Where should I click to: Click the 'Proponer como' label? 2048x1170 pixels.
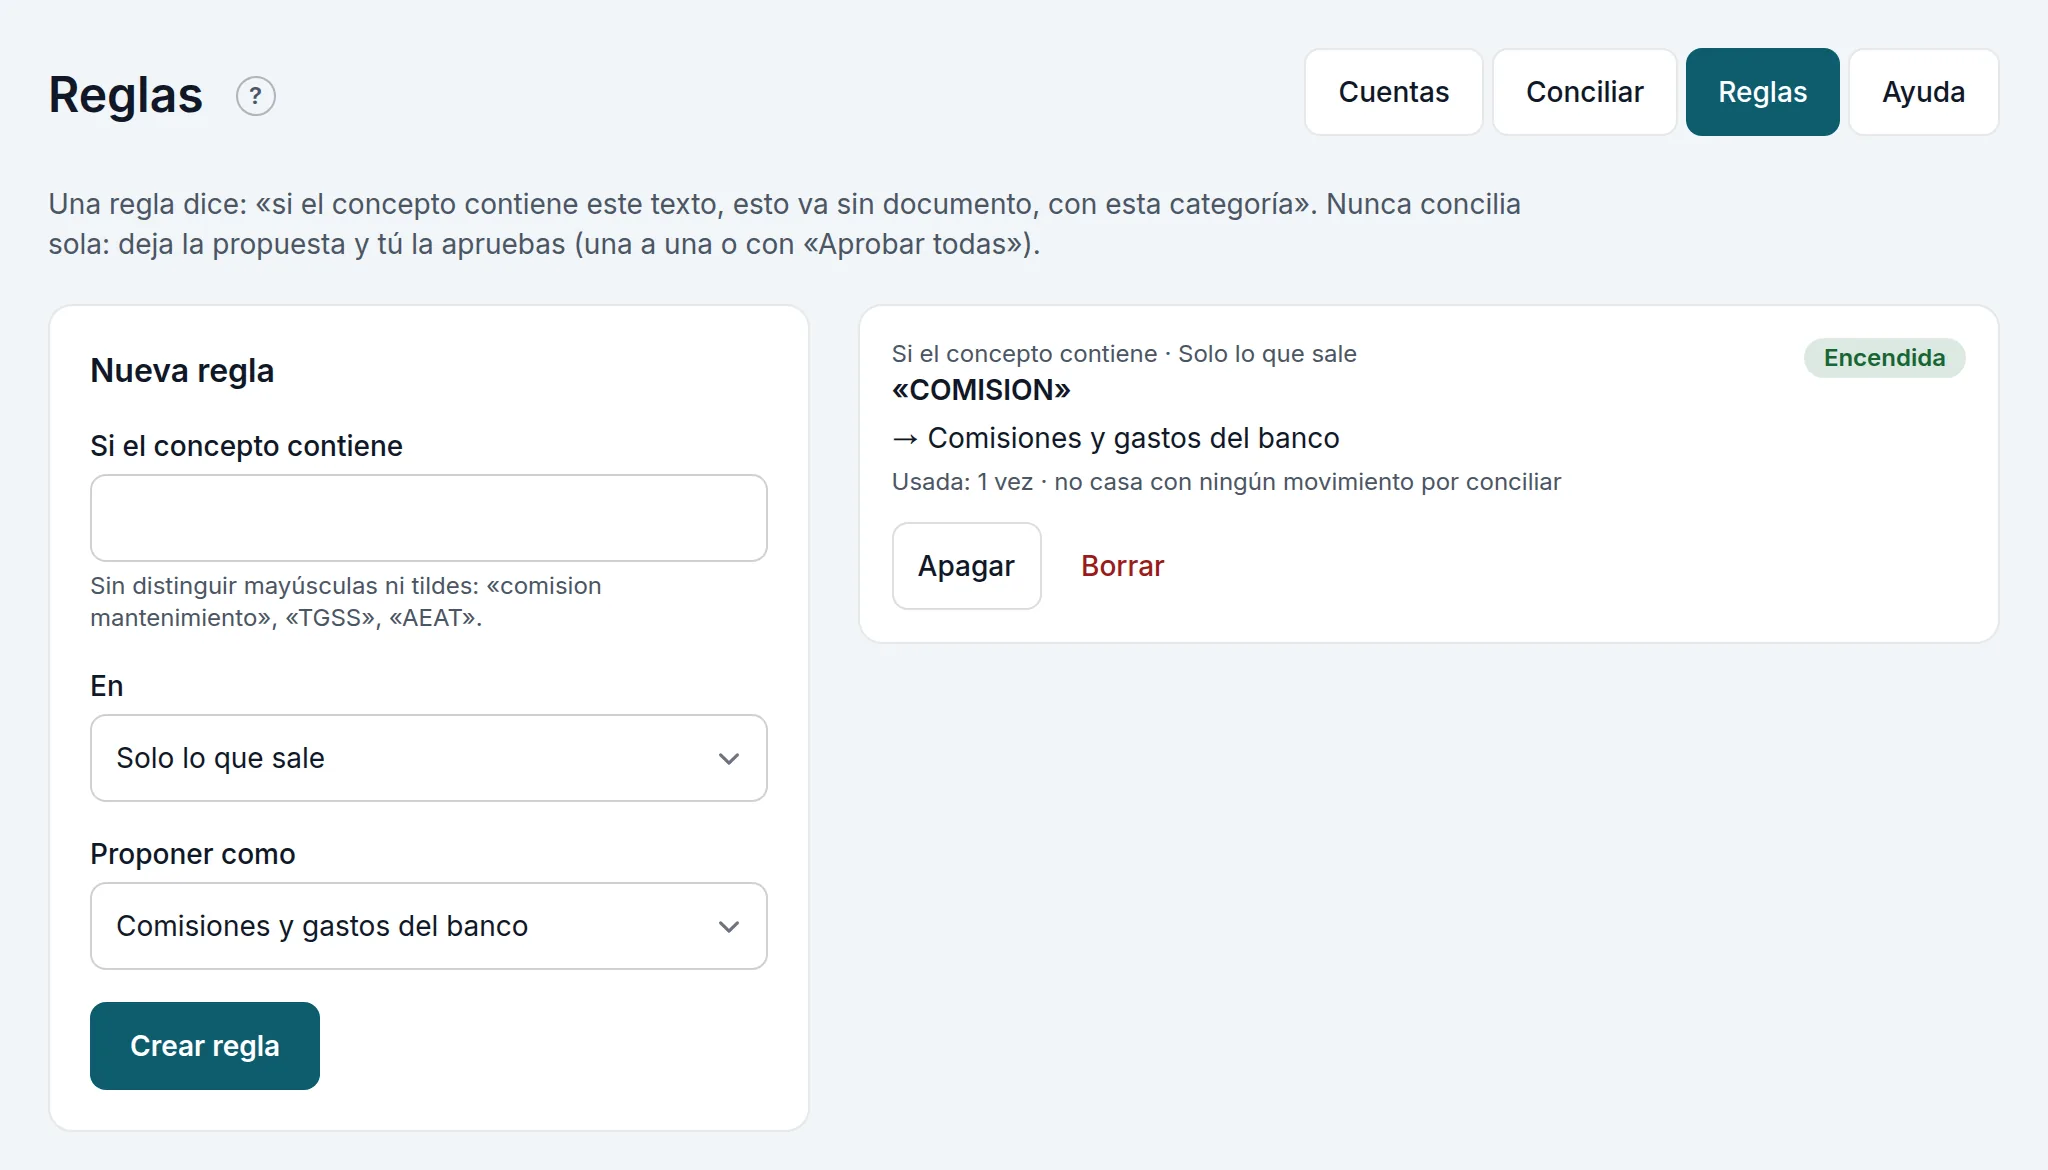click(193, 854)
